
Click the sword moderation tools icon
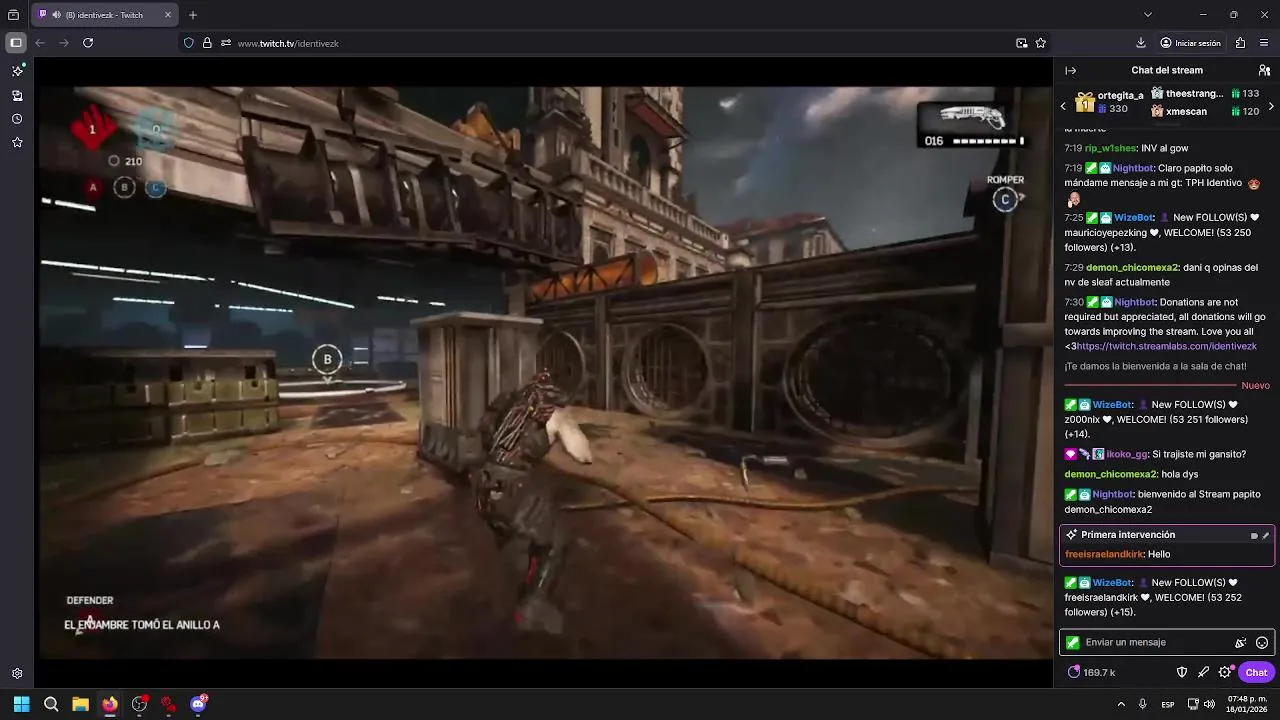(1203, 672)
